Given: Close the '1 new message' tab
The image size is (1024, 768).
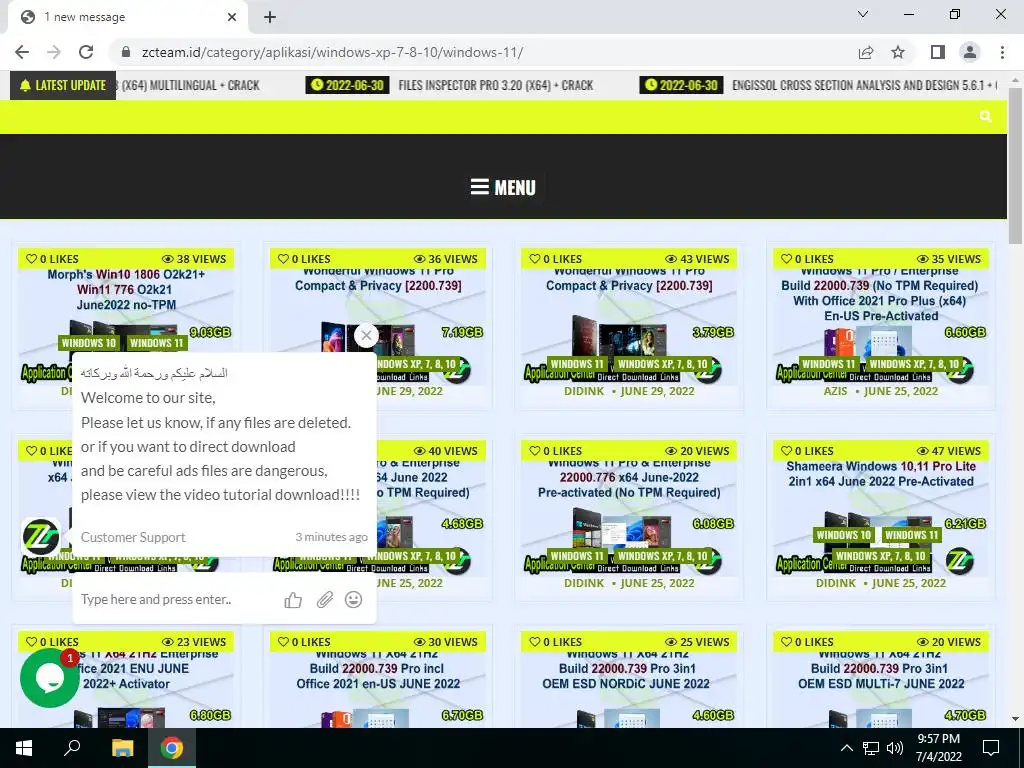Looking at the screenshot, I should 232,17.
